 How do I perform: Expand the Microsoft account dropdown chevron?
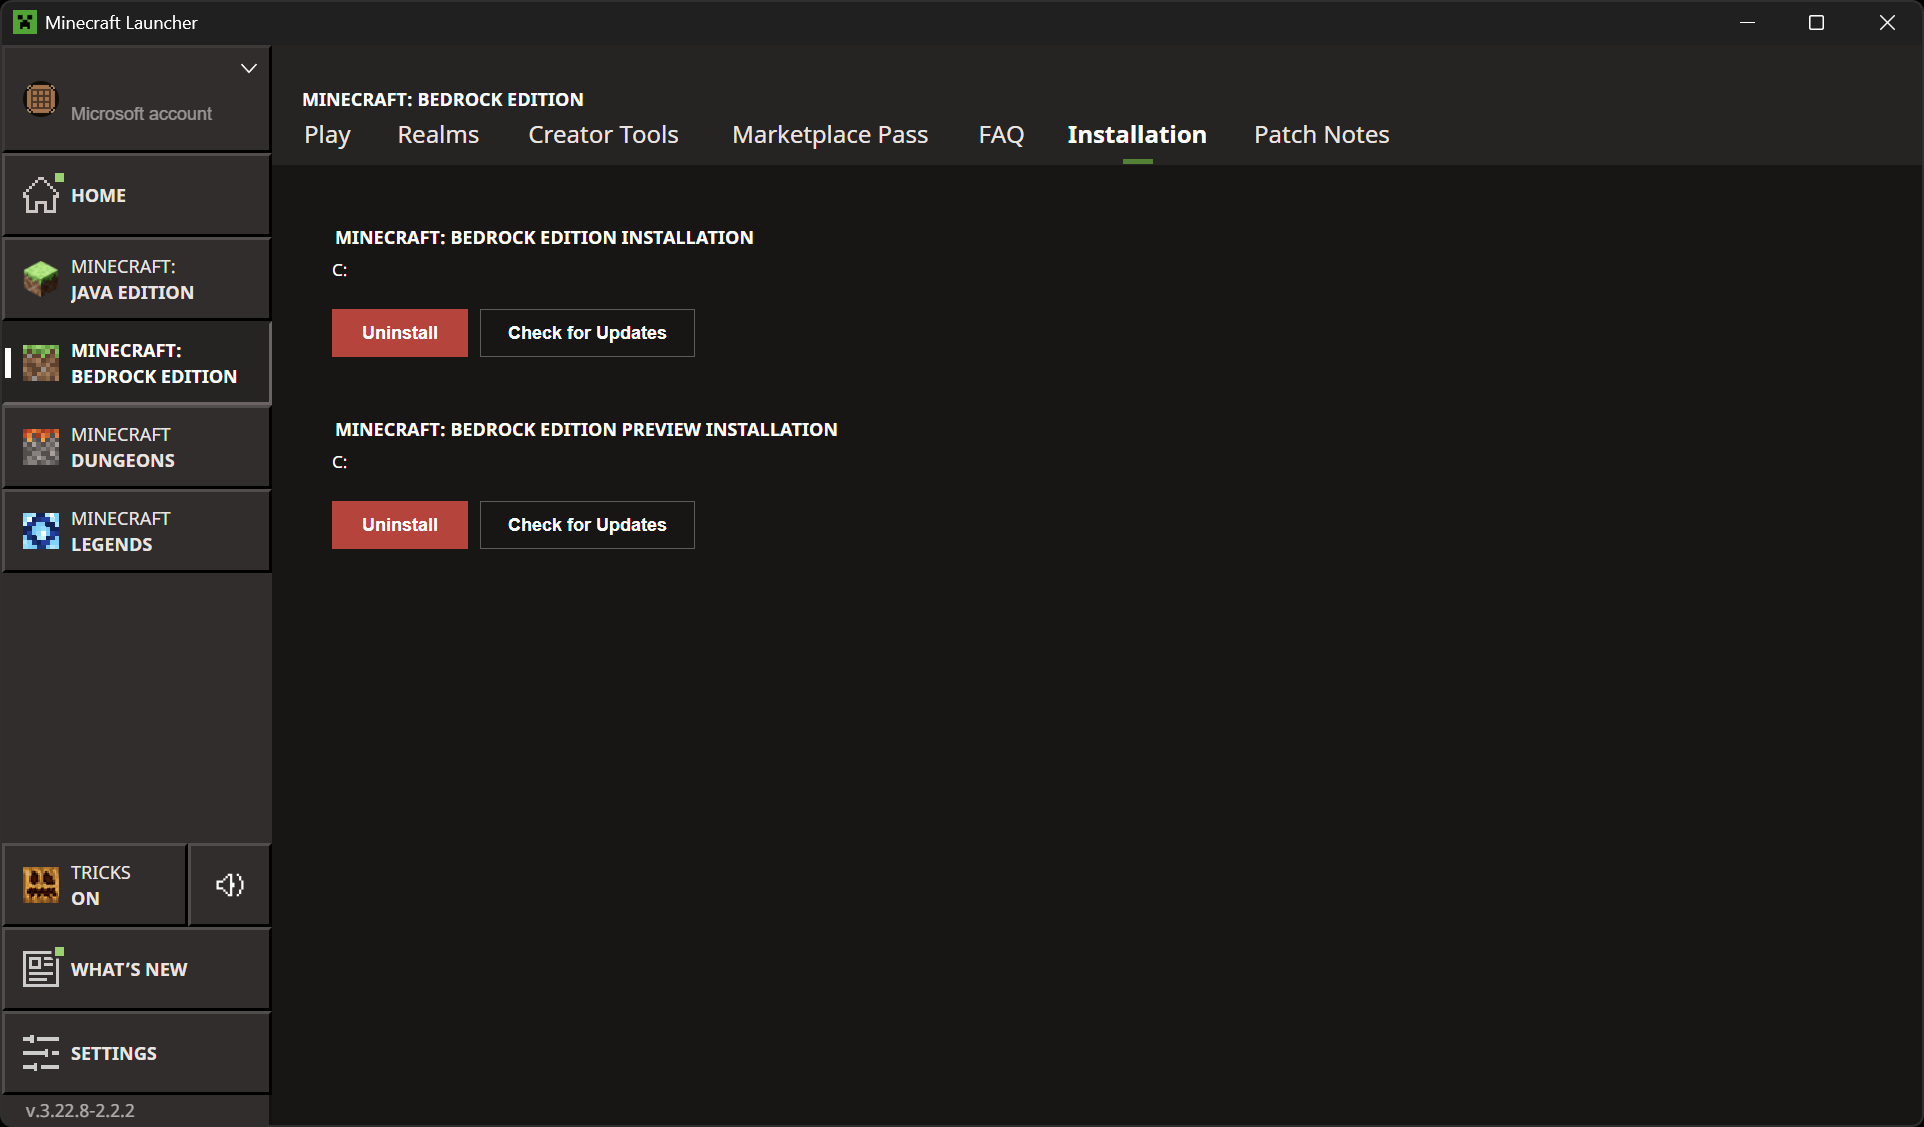tap(248, 68)
